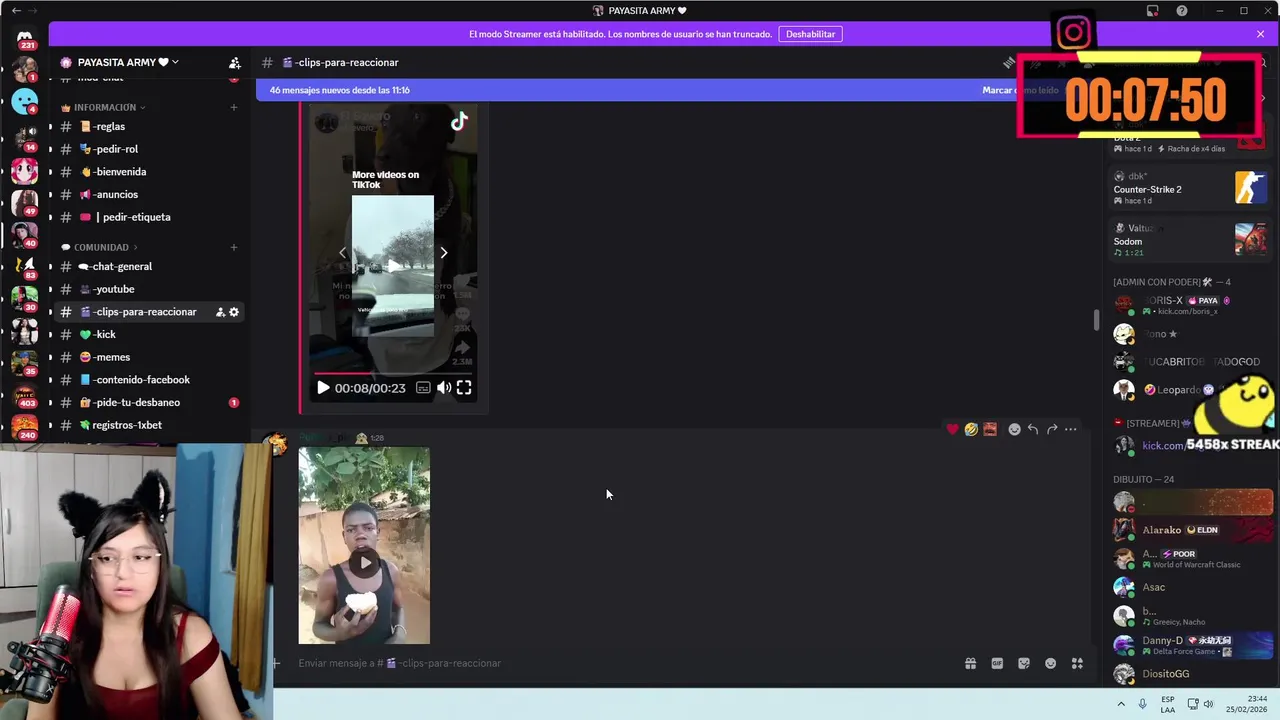The height and width of the screenshot is (720, 1280).
Task: Toggle captions on the TikTok video
Action: click(x=423, y=388)
